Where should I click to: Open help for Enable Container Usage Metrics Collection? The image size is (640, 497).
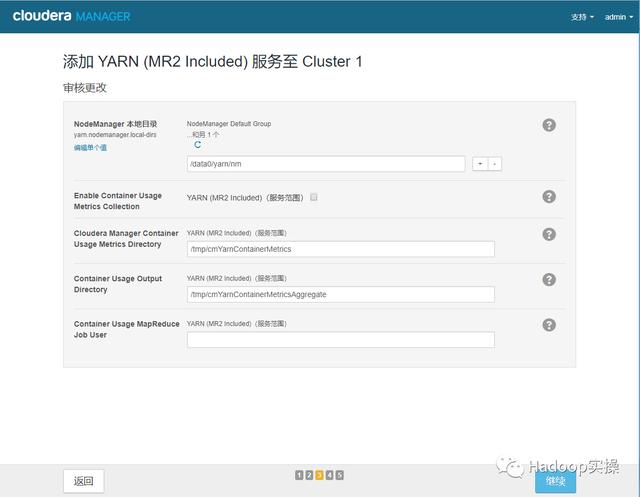pos(549,197)
